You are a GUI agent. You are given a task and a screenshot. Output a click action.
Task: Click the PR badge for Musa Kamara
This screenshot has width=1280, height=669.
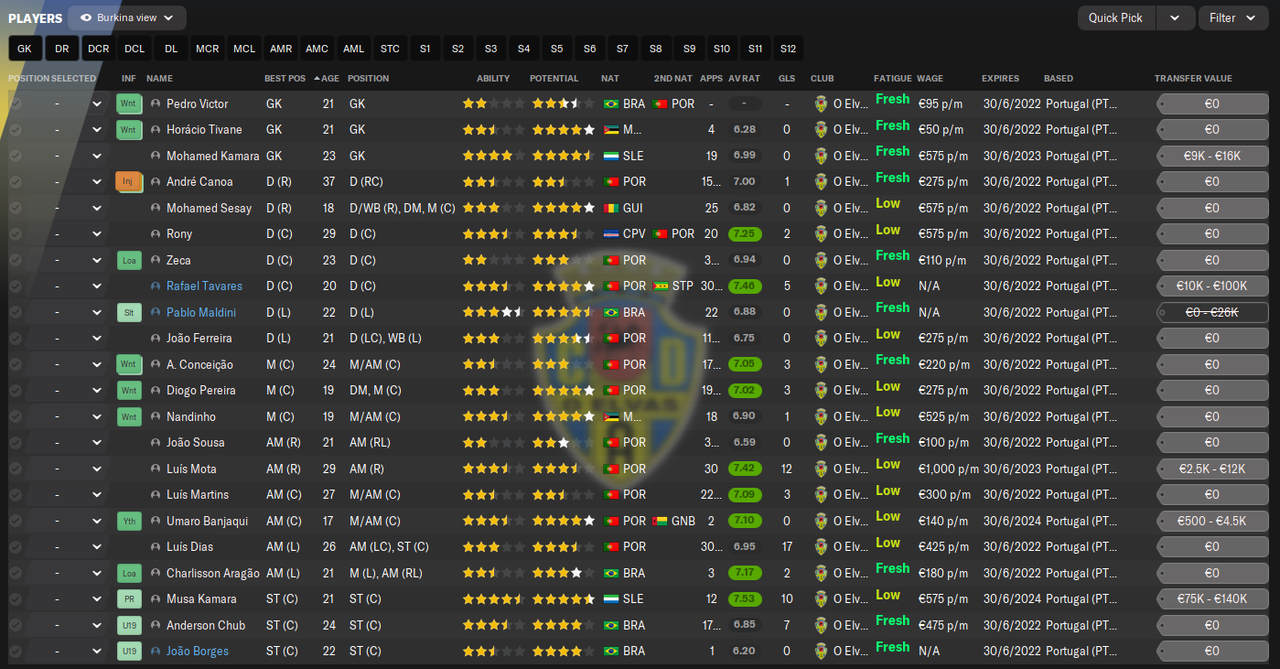tap(130, 599)
